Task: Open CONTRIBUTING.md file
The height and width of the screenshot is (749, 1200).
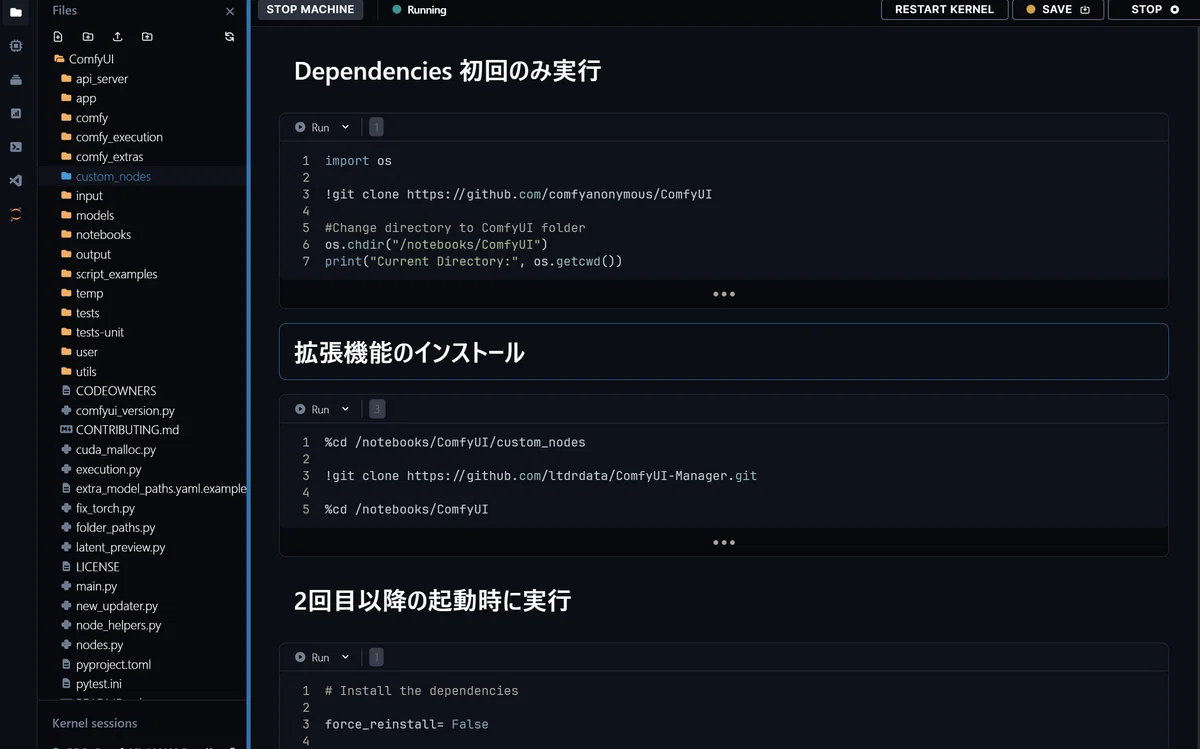Action: coord(120,430)
